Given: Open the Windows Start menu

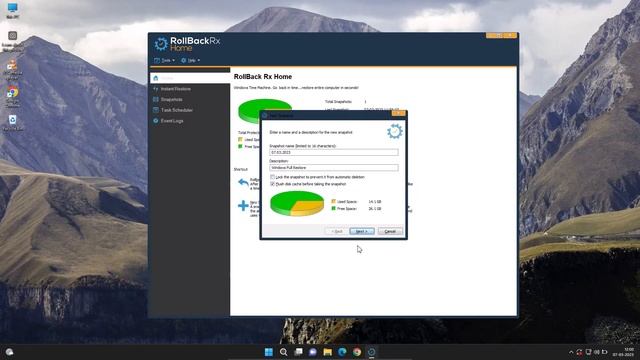Looking at the screenshot, I should click(x=269, y=352).
